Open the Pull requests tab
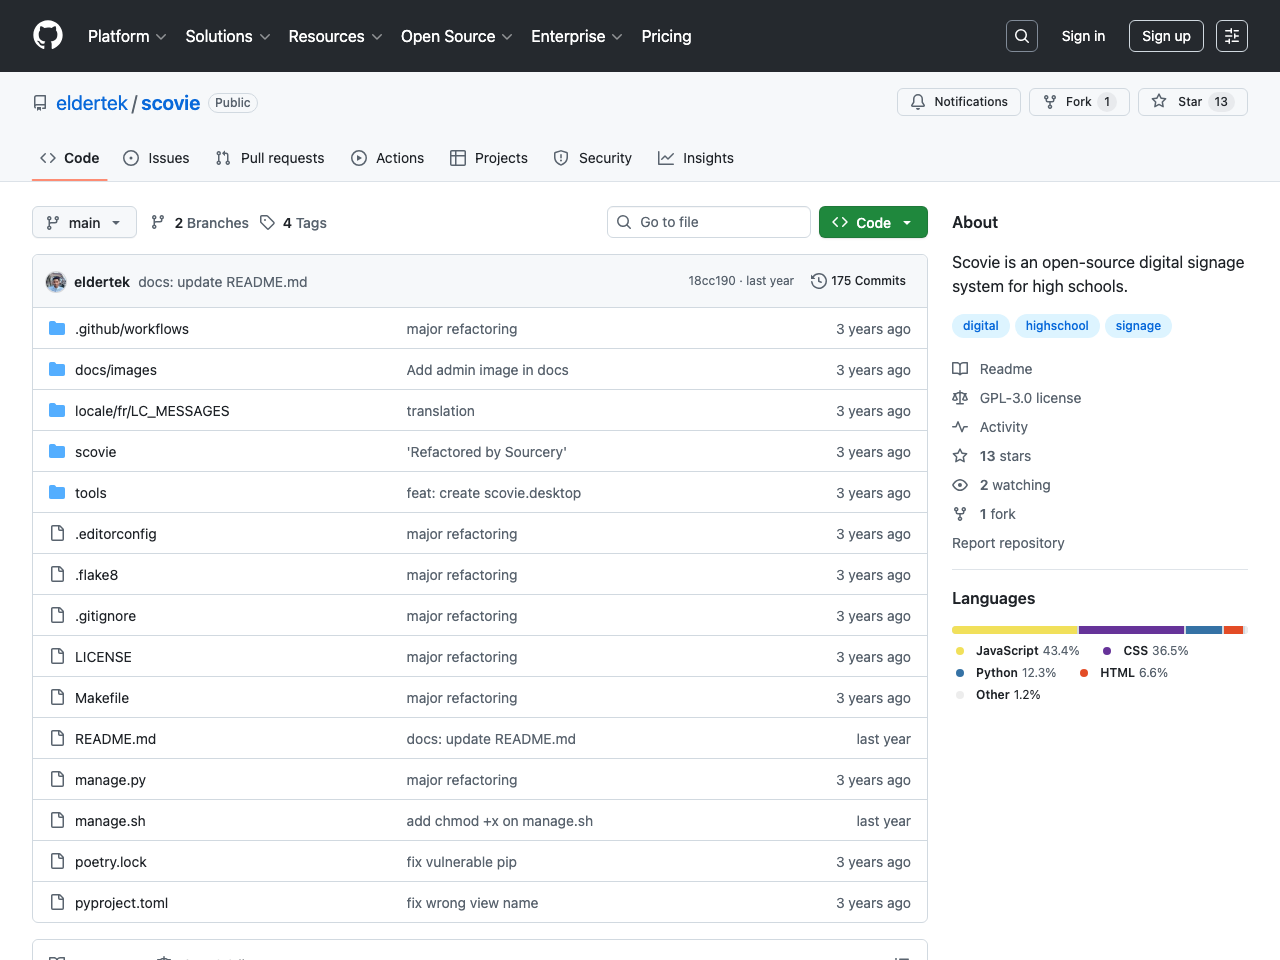The height and width of the screenshot is (960, 1280). click(x=270, y=158)
